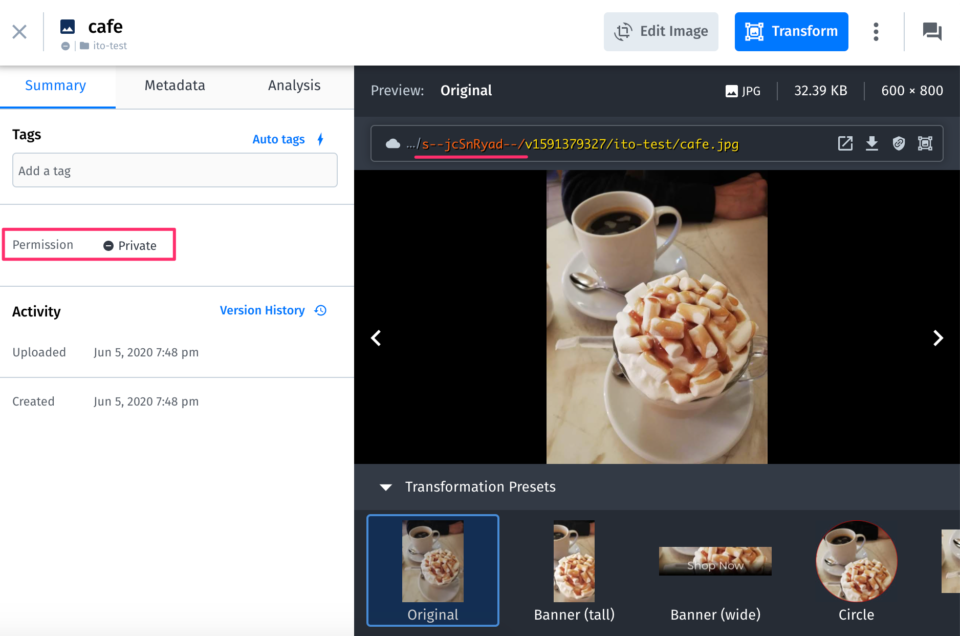
Task: Click the blue Transform button
Action: (791, 31)
